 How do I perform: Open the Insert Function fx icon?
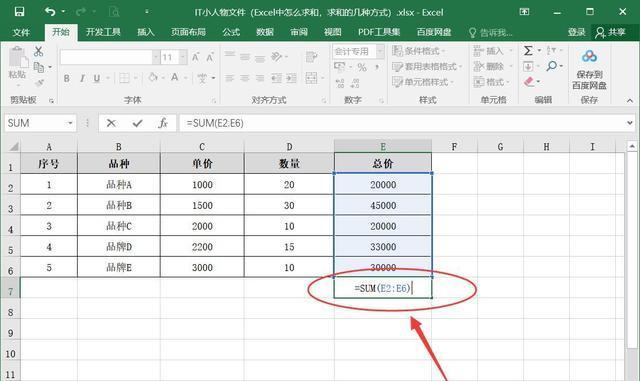[x=163, y=123]
